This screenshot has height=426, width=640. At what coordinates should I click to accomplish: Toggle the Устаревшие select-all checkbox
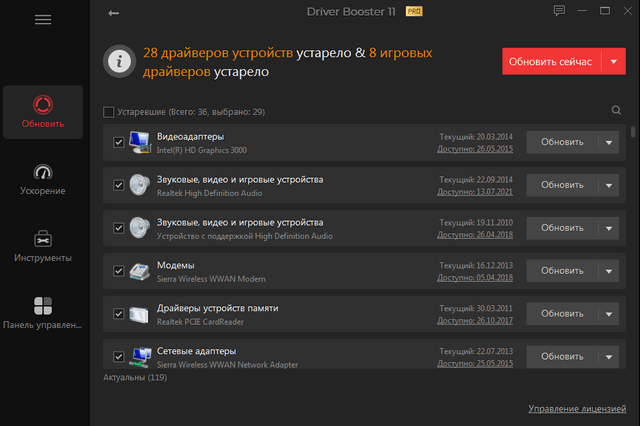tap(109, 112)
